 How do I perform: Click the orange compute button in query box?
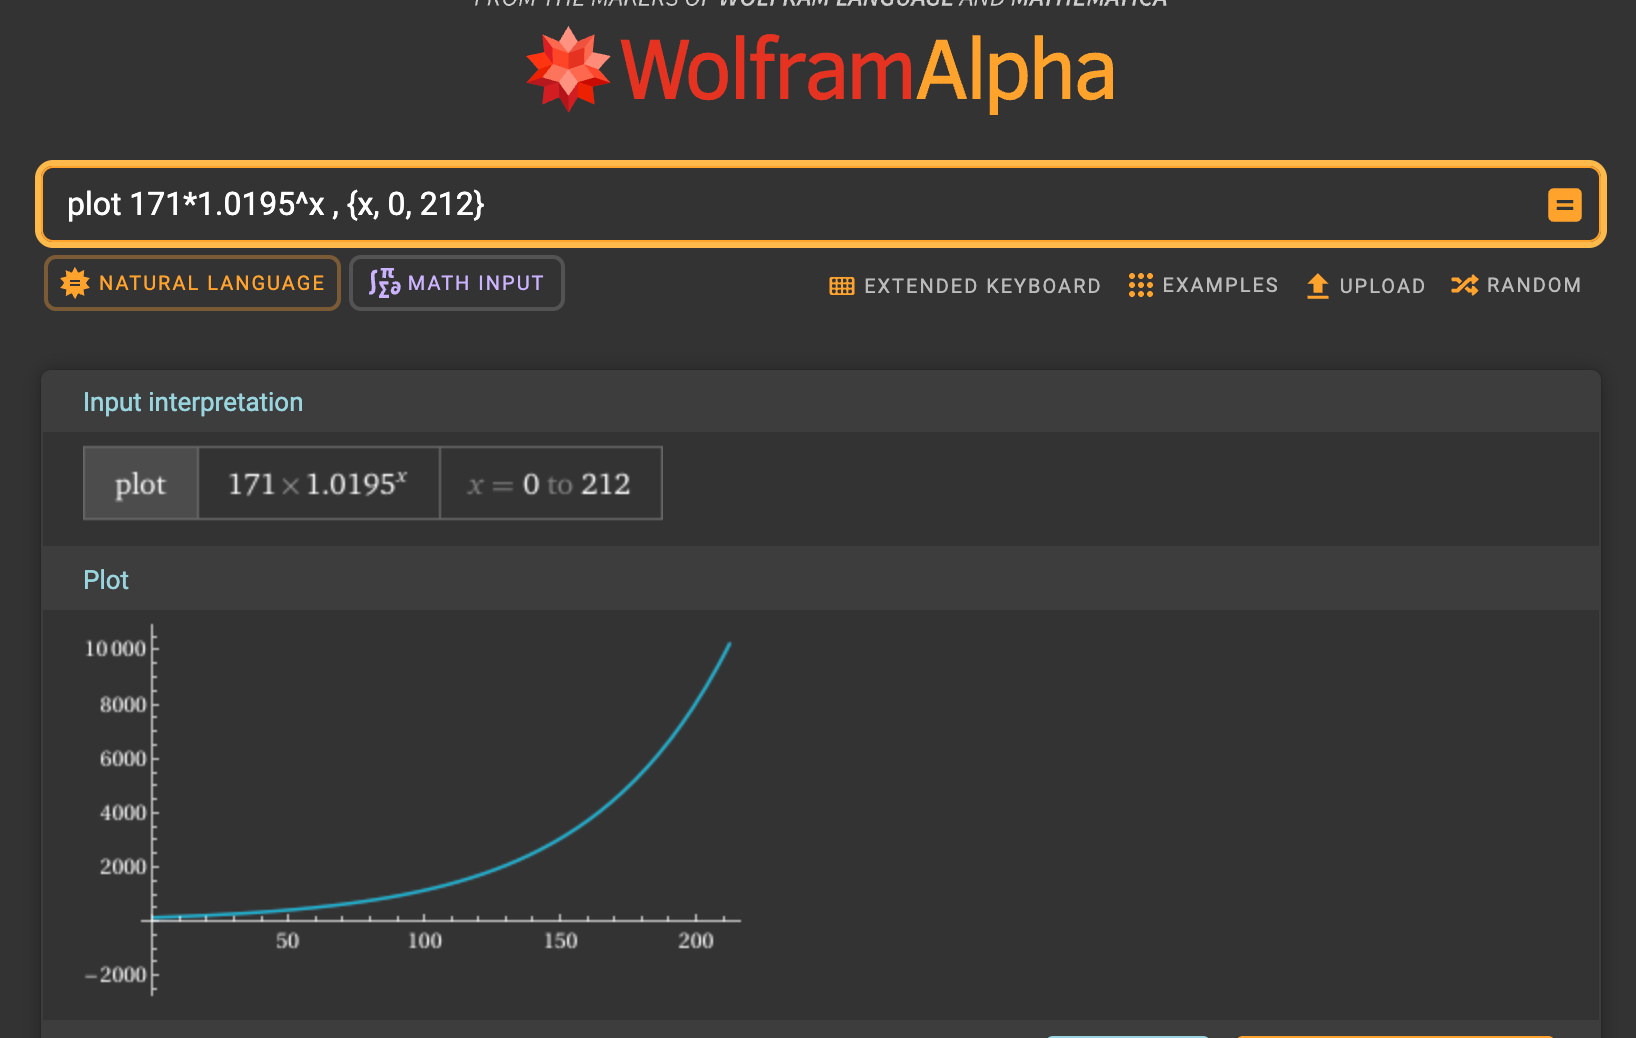tap(1564, 205)
